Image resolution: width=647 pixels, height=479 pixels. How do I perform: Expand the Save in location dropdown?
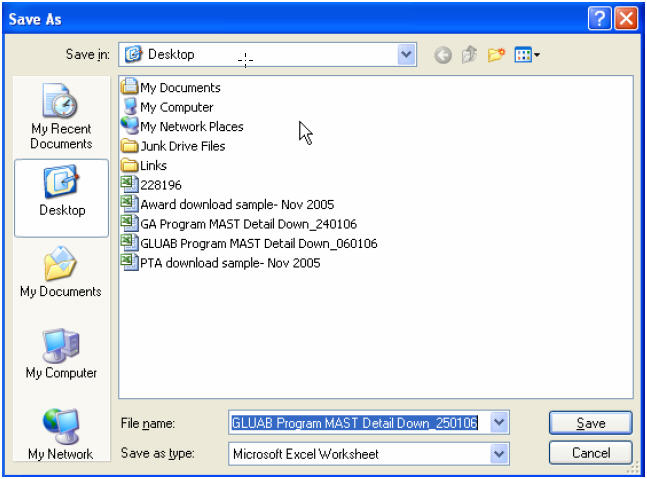pos(406,55)
